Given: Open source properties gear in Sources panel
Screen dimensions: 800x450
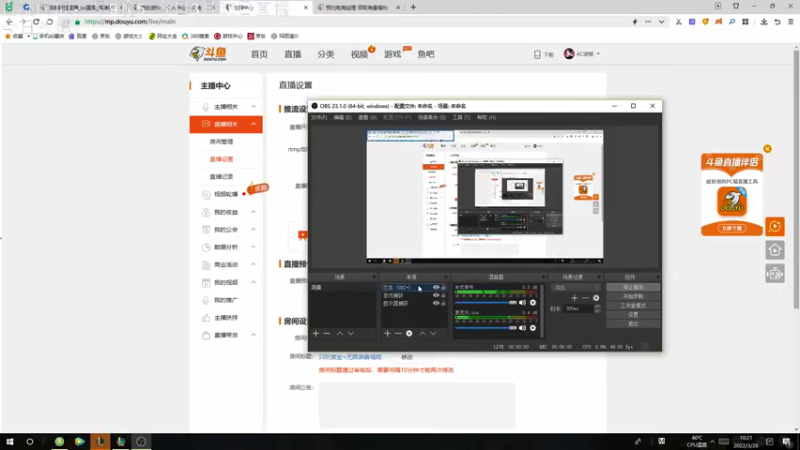Looking at the screenshot, I should click(409, 333).
